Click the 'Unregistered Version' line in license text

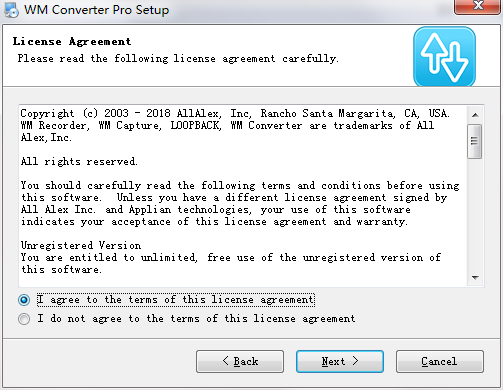81,246
